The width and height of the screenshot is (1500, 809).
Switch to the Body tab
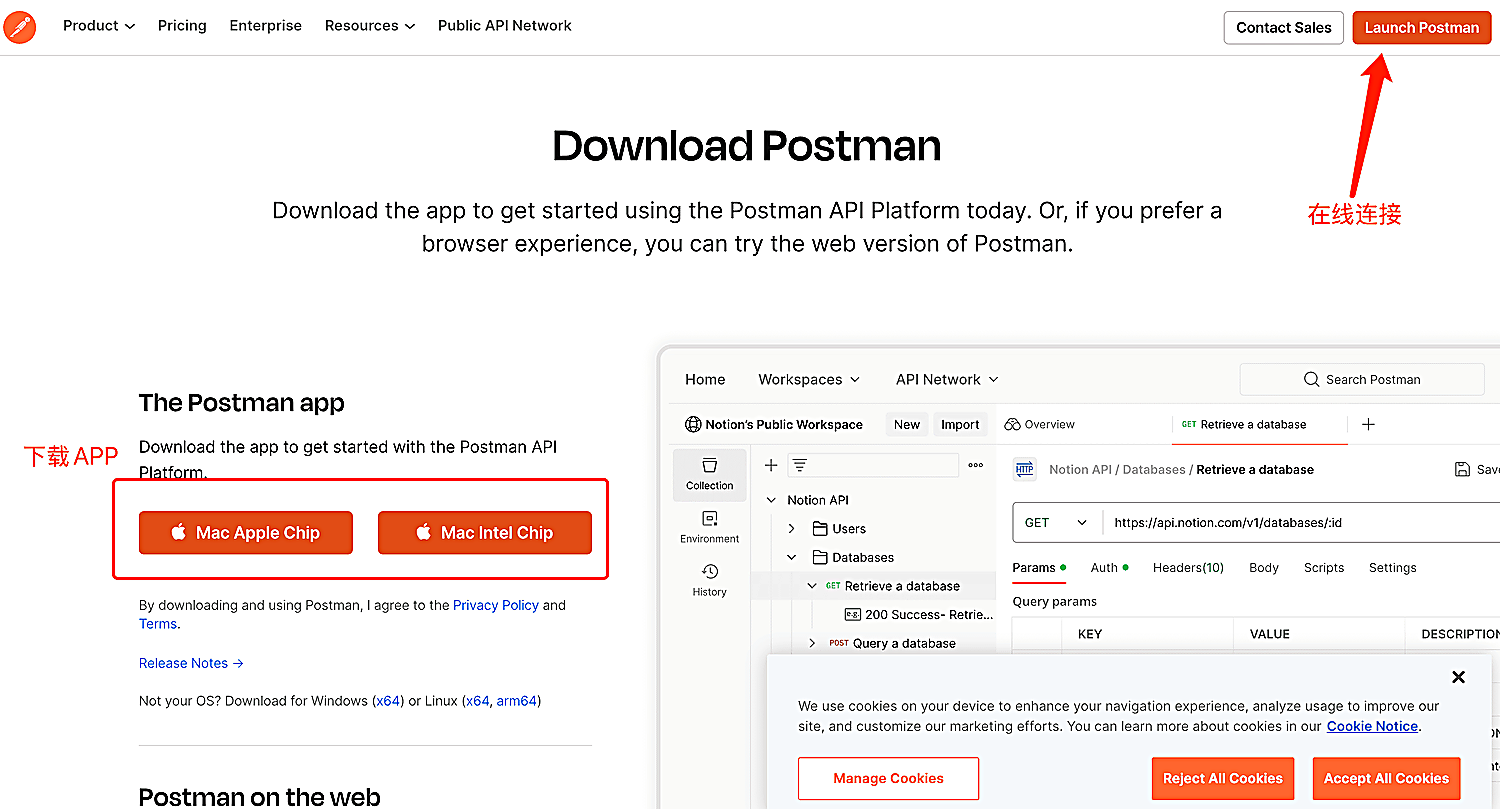[x=1264, y=568]
